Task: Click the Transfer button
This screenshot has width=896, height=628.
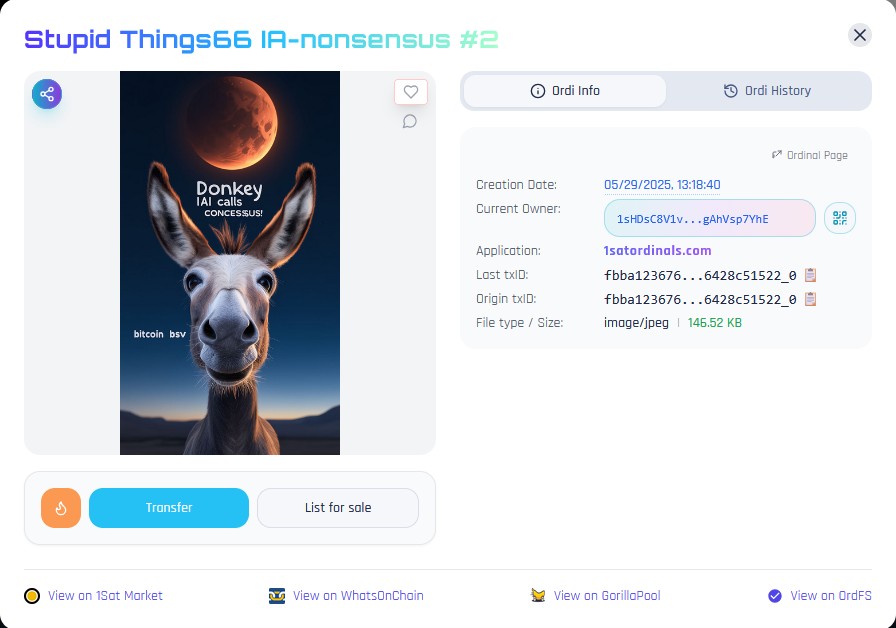Action: click(169, 507)
